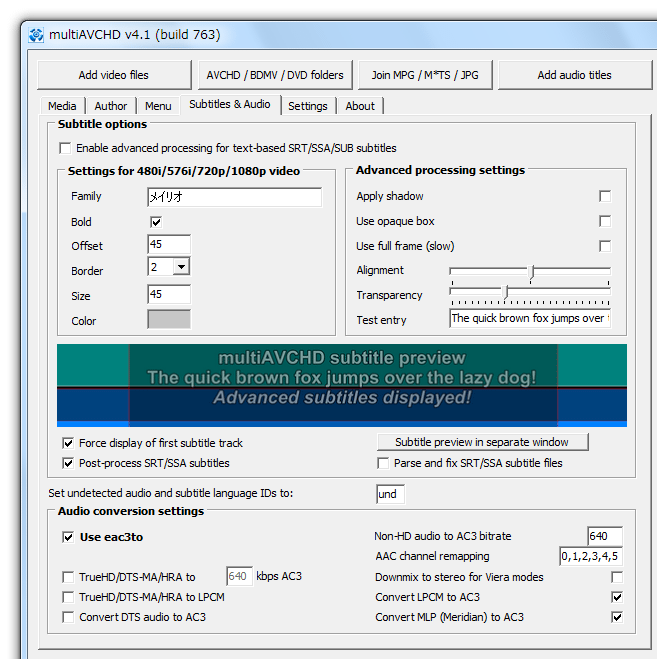Click the Alignment slider thumb
This screenshot has height=659, width=657.
532,272
